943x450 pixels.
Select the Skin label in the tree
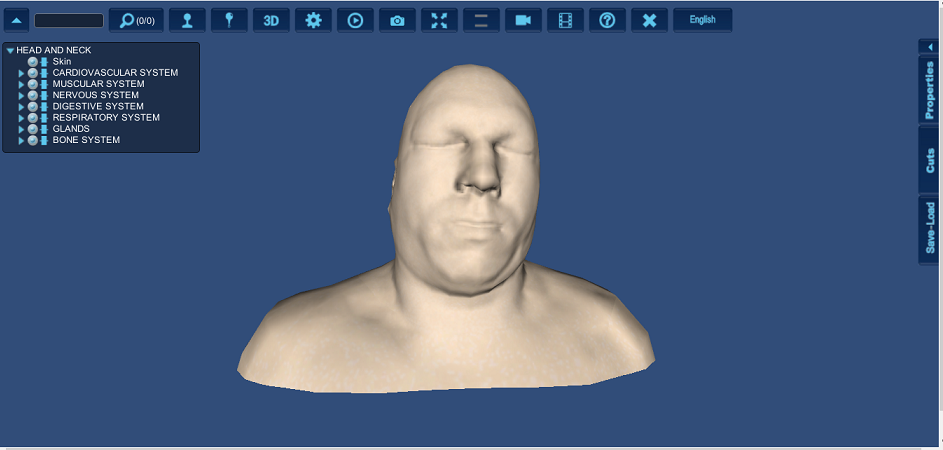point(62,61)
